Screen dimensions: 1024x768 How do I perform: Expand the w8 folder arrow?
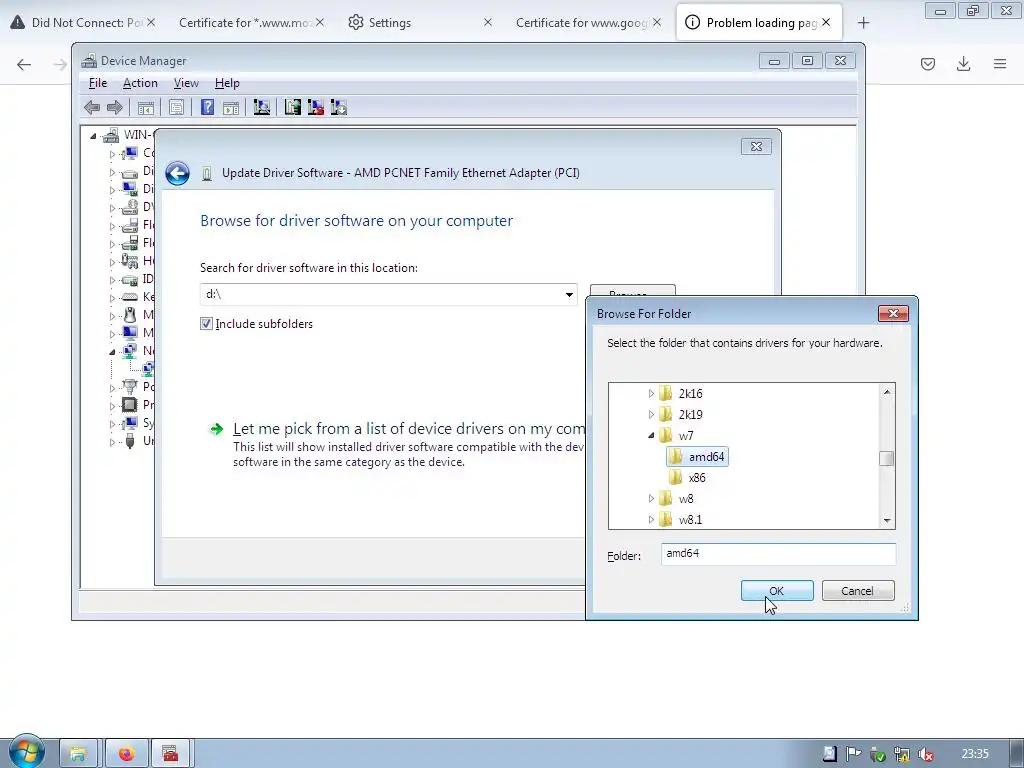651,498
